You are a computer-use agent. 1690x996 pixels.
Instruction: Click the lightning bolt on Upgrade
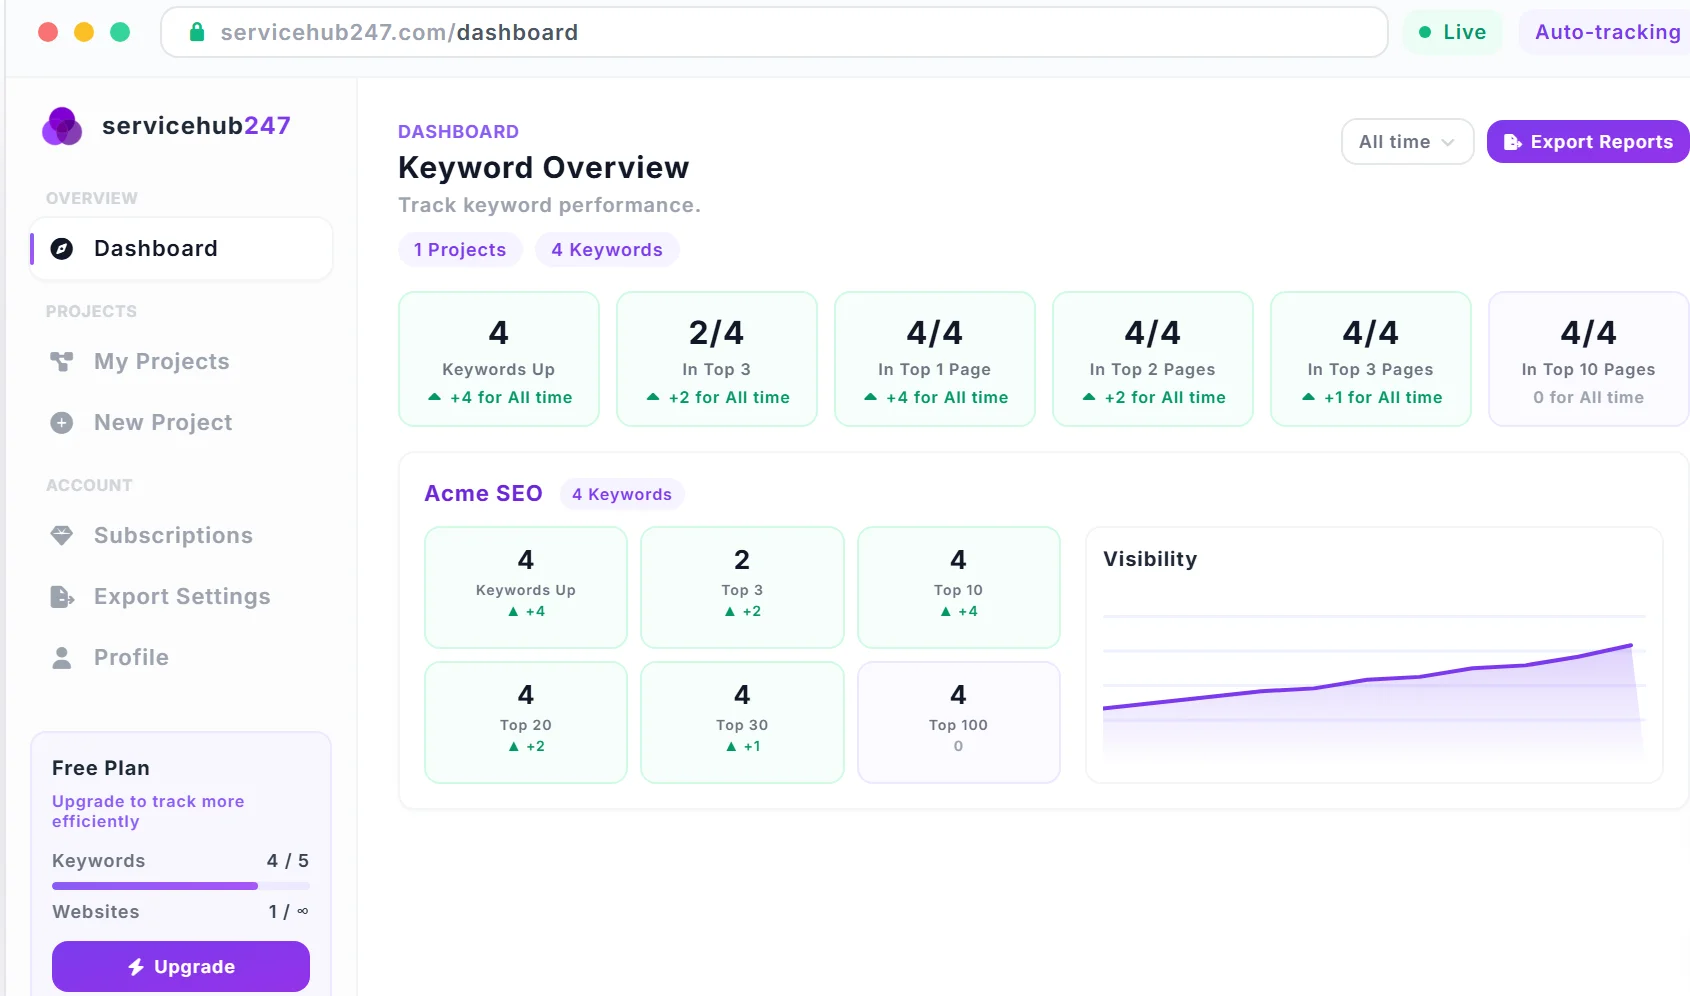click(x=136, y=967)
